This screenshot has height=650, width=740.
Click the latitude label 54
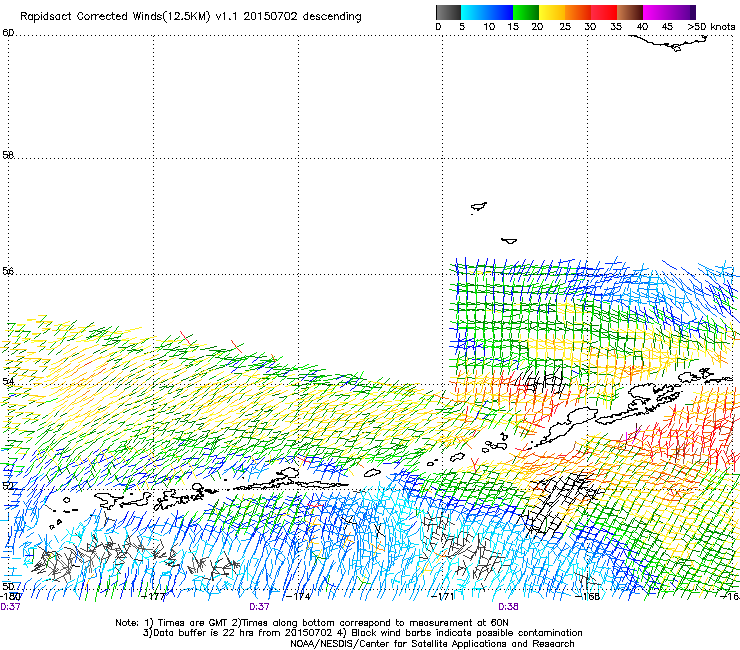point(8,381)
